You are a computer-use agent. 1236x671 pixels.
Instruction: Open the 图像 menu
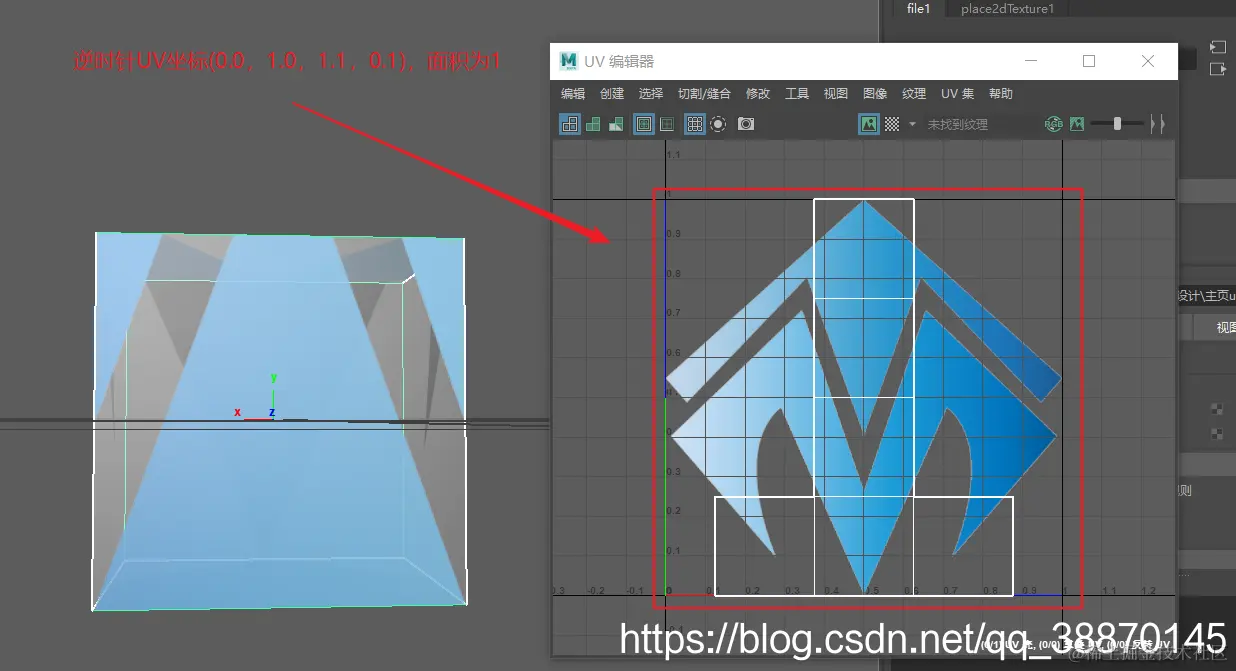tap(875, 94)
